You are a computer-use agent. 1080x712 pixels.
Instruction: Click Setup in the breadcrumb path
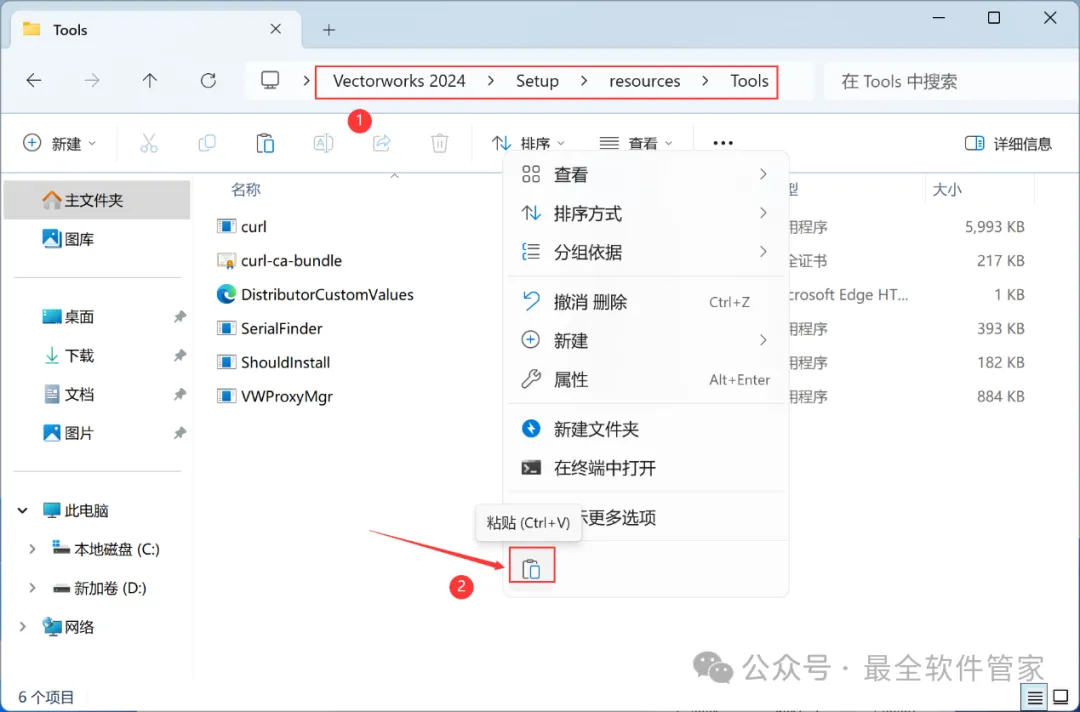(537, 81)
